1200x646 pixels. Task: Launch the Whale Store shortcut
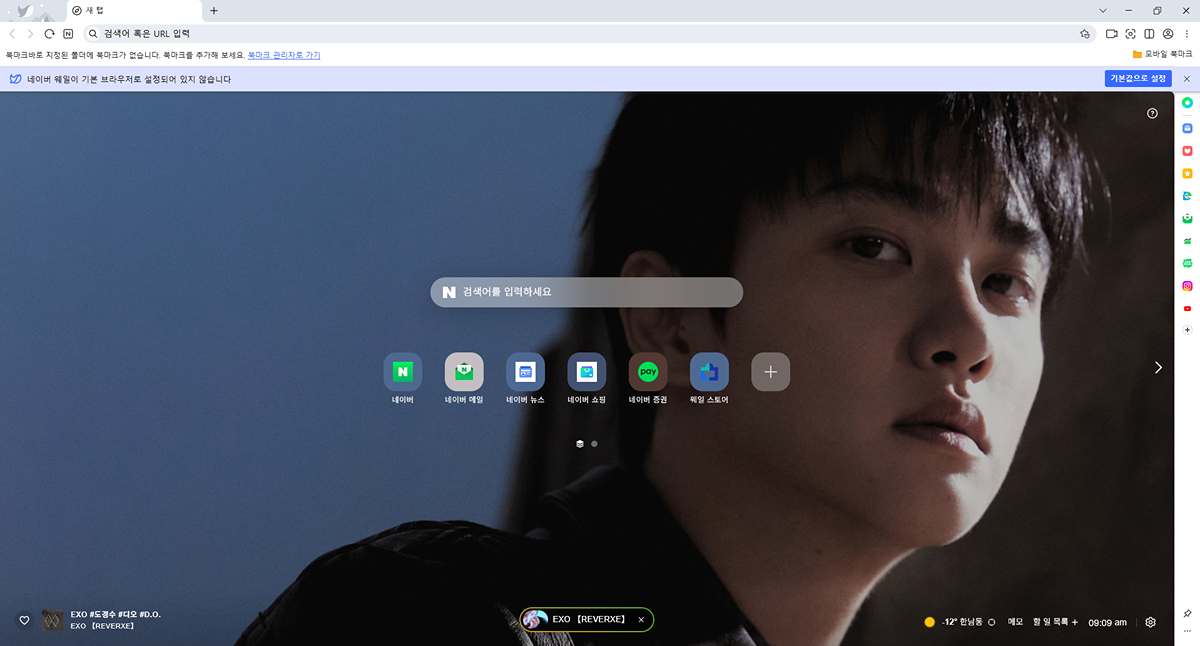point(709,372)
